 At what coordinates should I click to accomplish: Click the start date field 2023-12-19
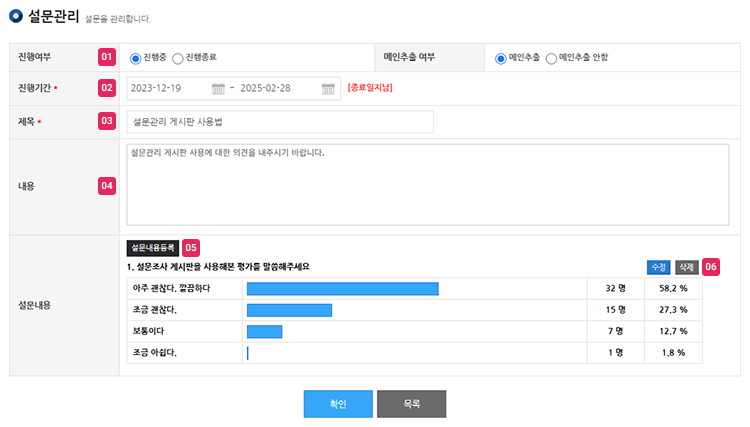(x=156, y=88)
